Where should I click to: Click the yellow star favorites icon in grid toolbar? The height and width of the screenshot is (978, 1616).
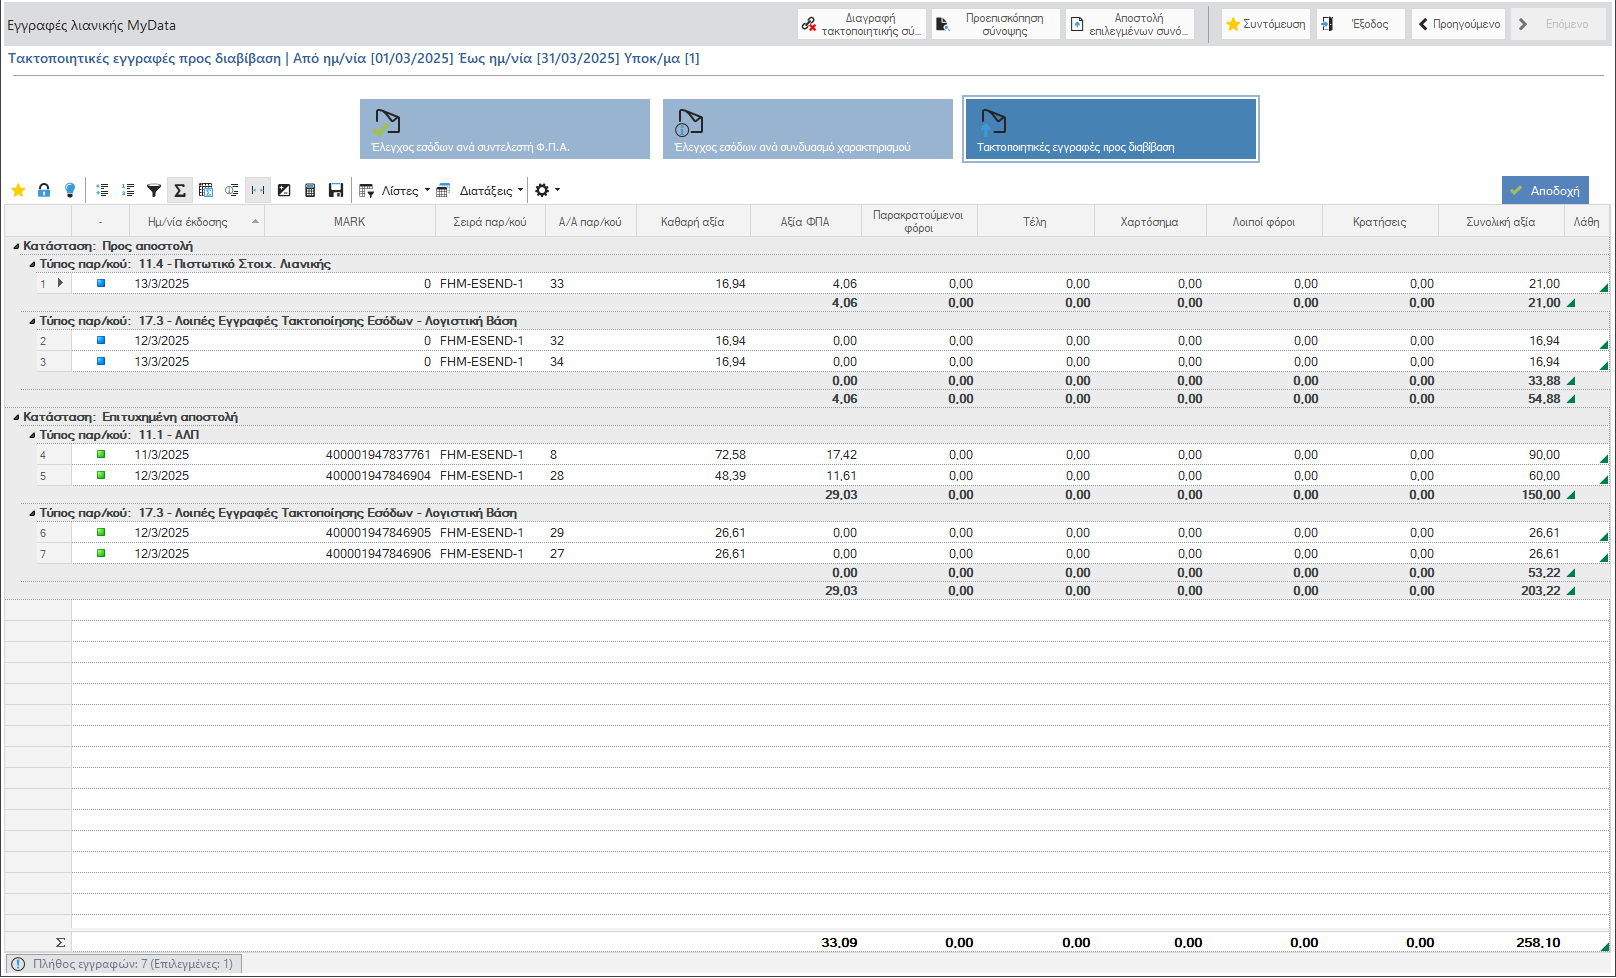[18, 190]
